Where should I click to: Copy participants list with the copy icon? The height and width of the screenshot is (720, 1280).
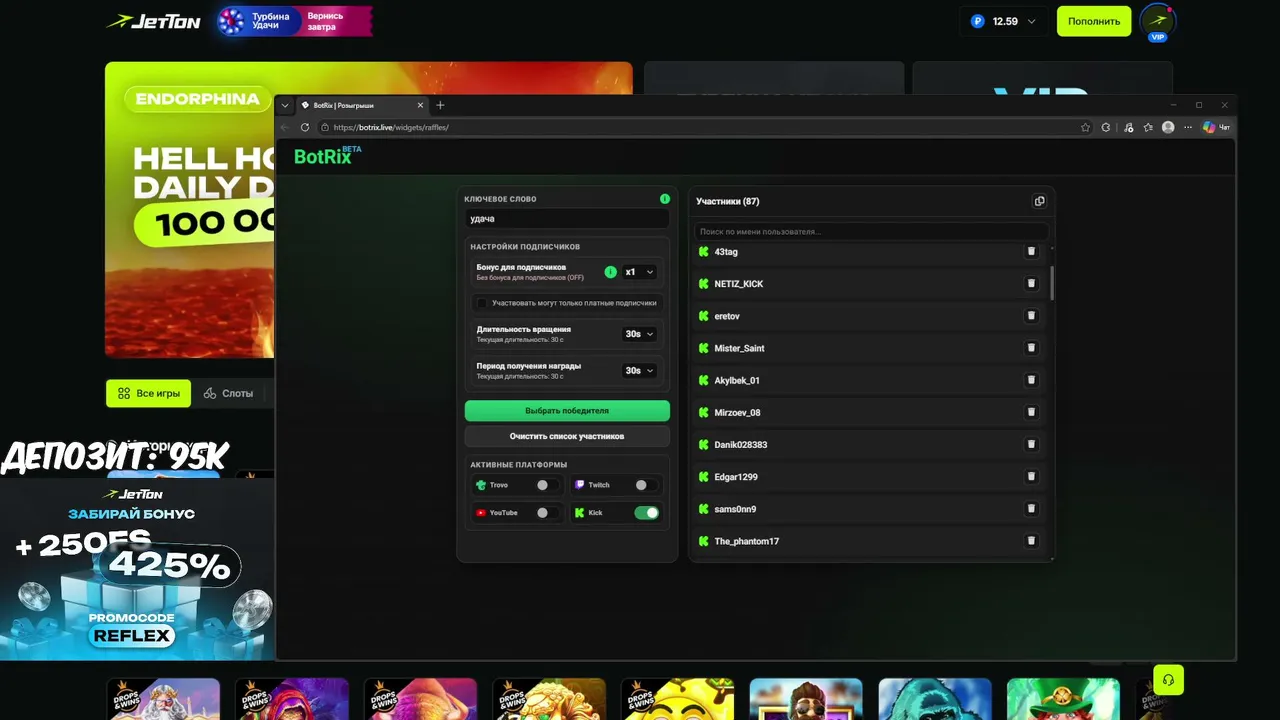coord(1039,201)
